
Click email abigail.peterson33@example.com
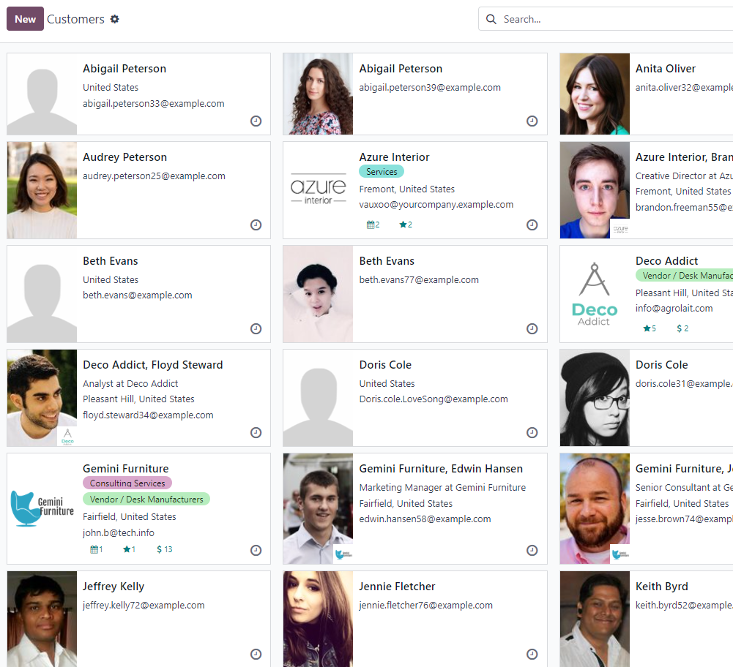click(x=153, y=104)
